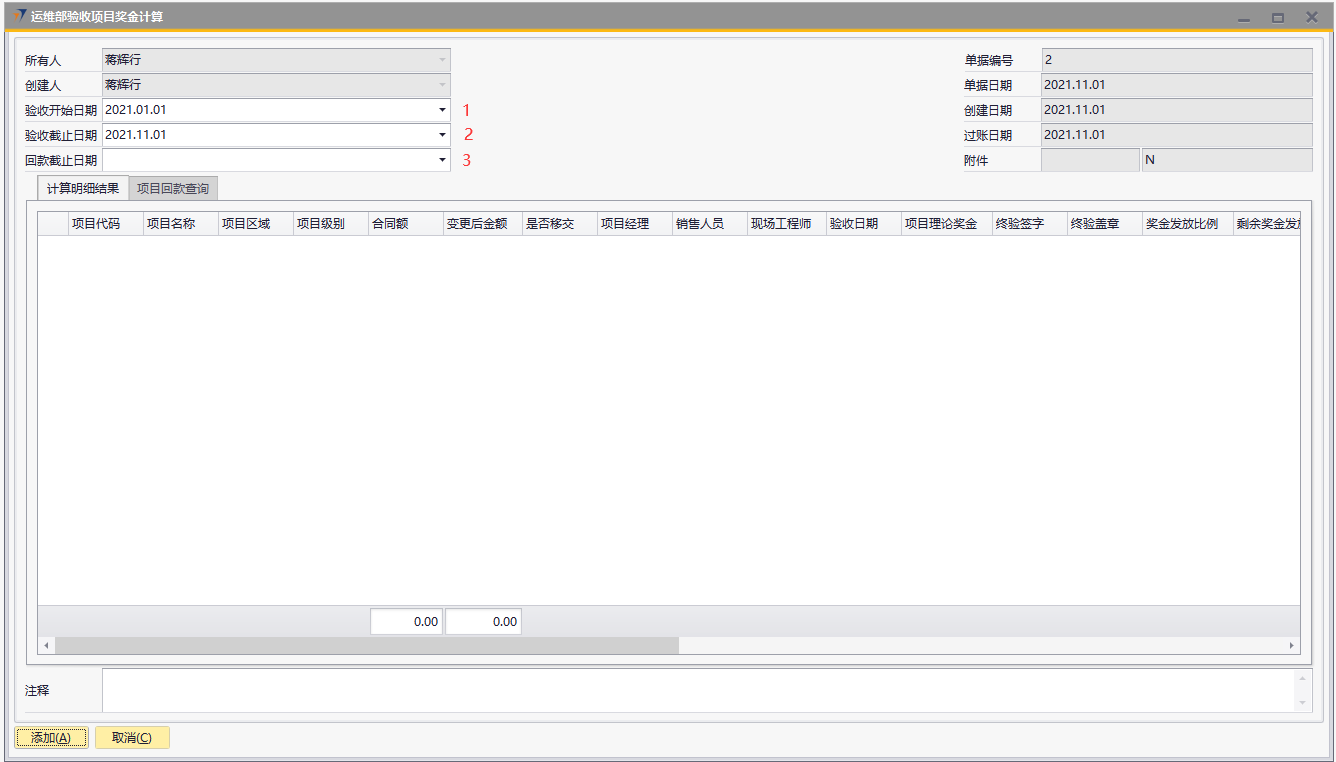The width and height of the screenshot is (1336, 762).
Task: Maximize the 运维部验收项目奖金计算 window
Action: pyautogui.click(x=1277, y=17)
